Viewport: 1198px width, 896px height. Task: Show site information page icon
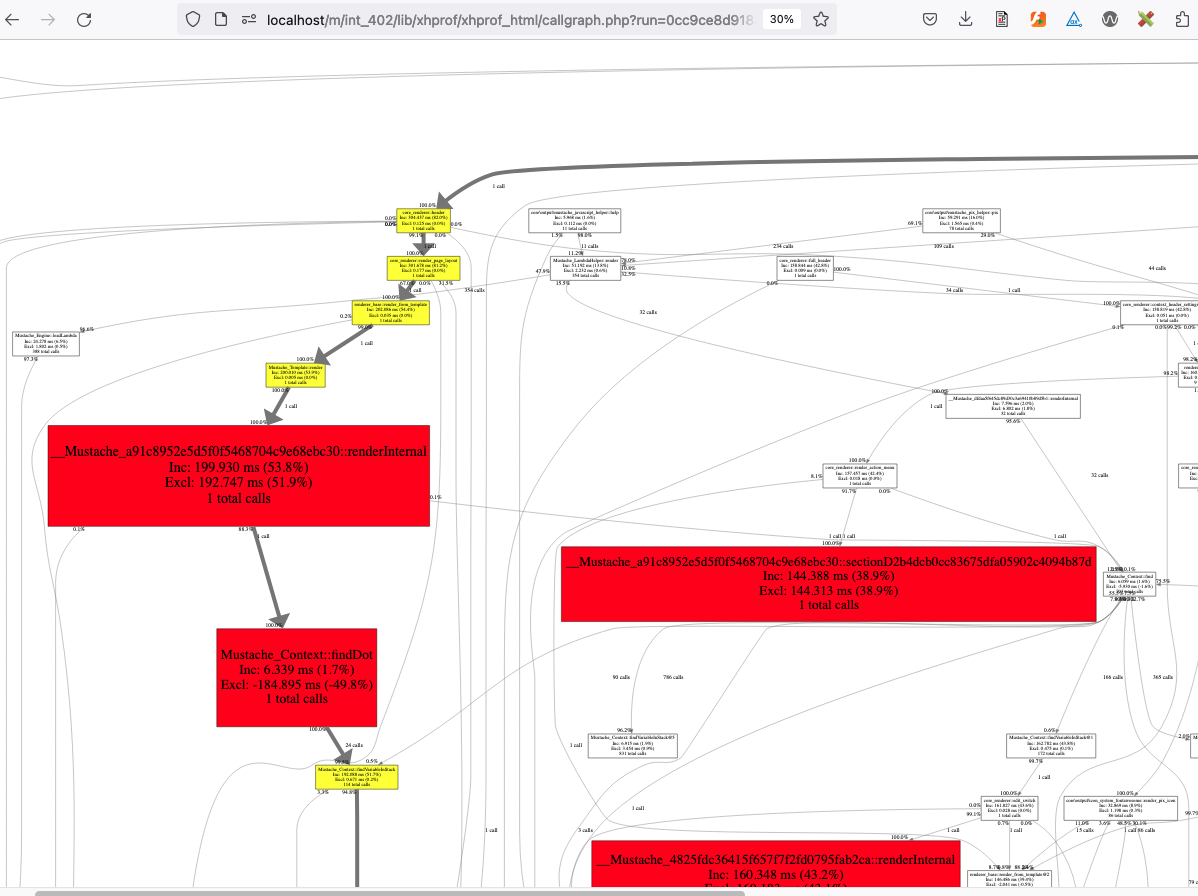(x=221, y=20)
